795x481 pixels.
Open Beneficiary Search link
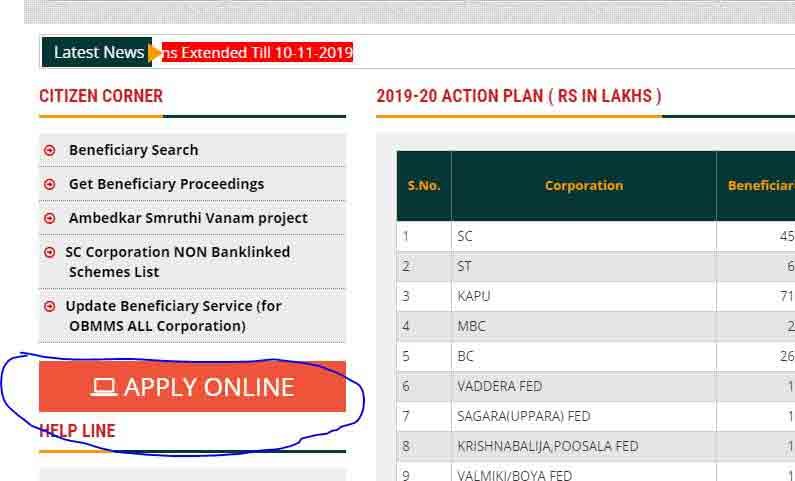click(x=133, y=150)
